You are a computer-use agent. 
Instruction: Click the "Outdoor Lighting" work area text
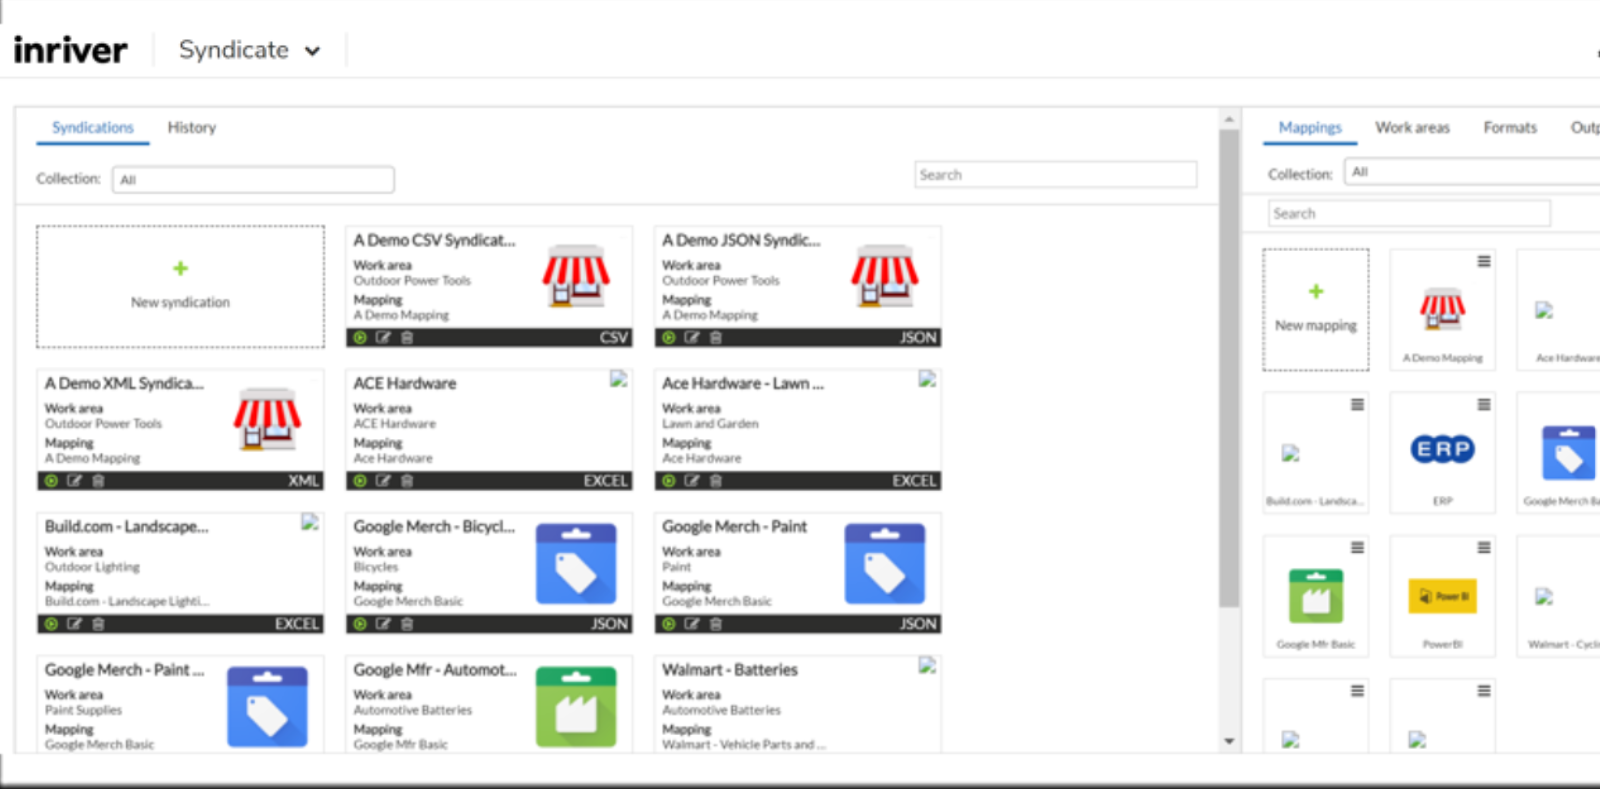point(92,567)
